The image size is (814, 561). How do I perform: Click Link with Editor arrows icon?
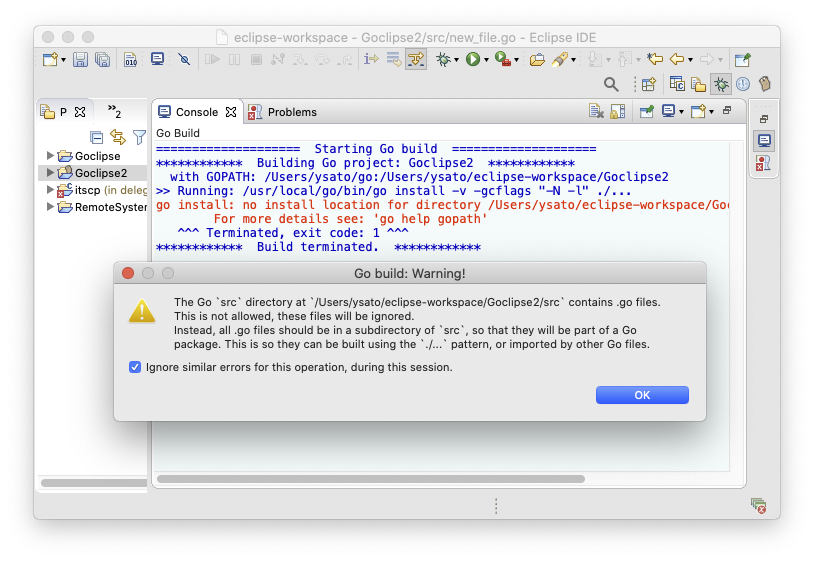[x=118, y=137]
